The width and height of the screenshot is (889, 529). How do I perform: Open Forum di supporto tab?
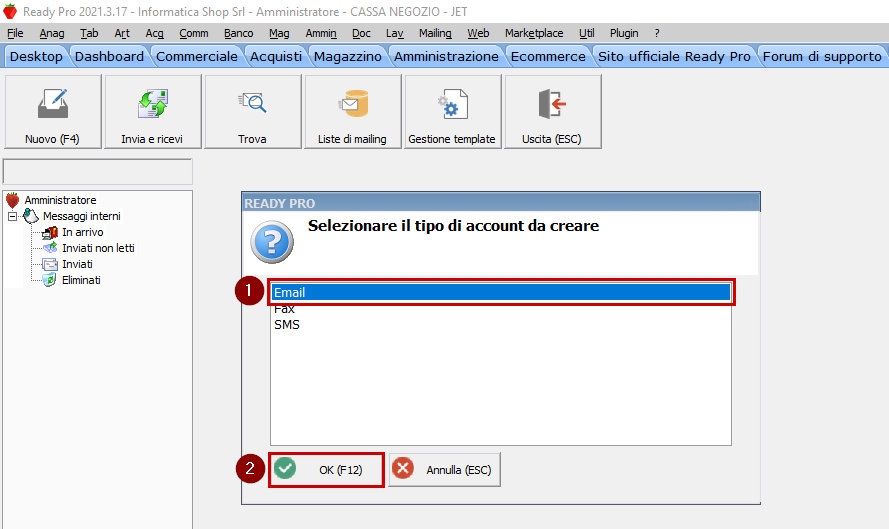click(822, 57)
